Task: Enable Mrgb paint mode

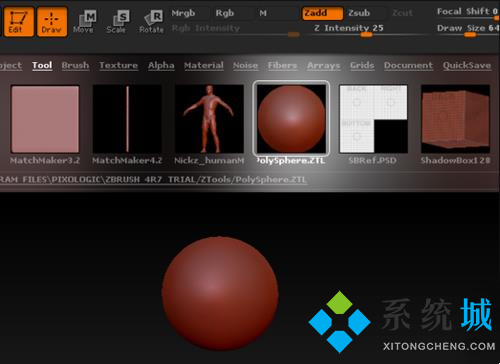Action: coord(183,13)
